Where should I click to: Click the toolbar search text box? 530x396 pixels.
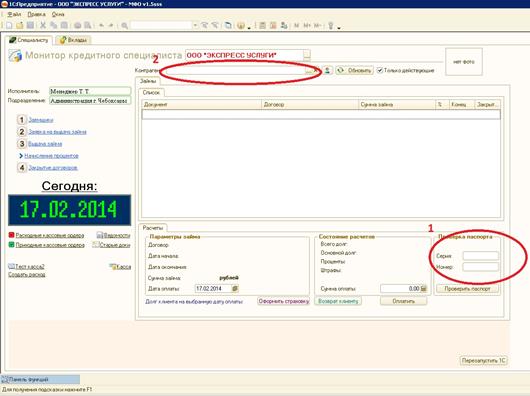click(161, 25)
